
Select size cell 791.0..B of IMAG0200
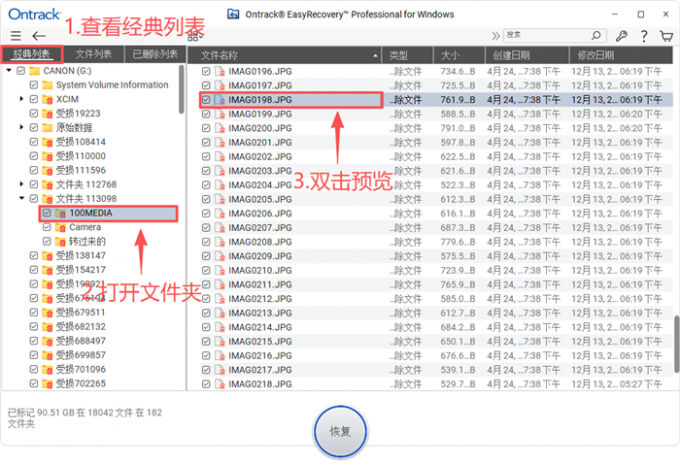[458, 128]
